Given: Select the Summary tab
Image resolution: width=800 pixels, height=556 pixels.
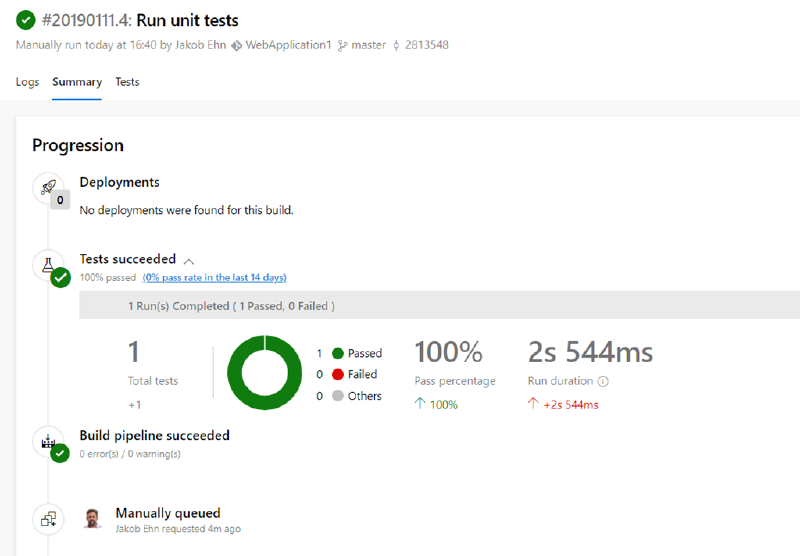Looking at the screenshot, I should pyautogui.click(x=77, y=82).
